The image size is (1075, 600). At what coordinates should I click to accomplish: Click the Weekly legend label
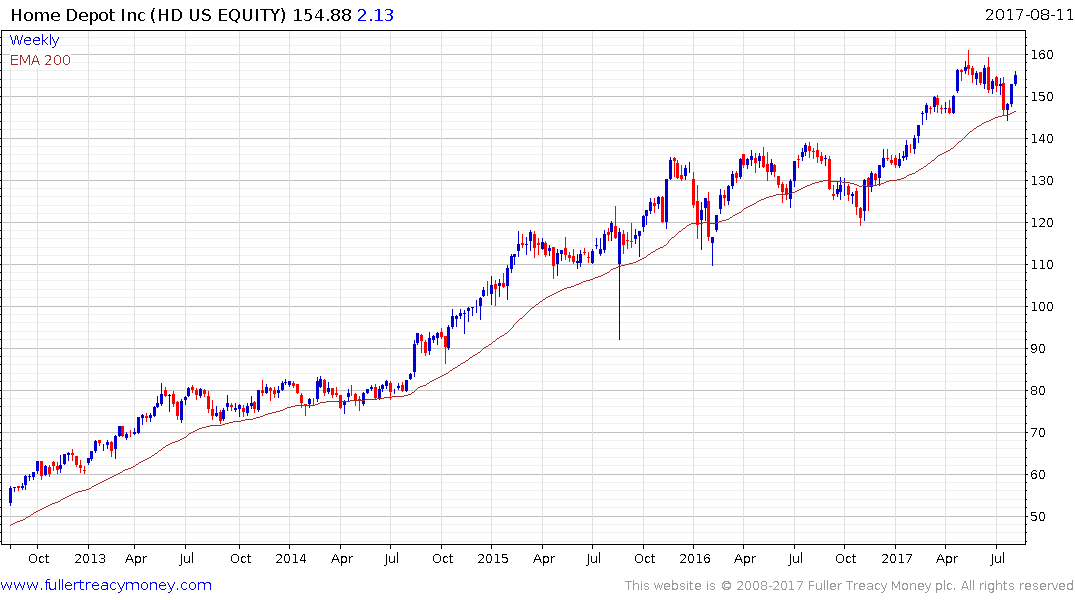[x=34, y=40]
